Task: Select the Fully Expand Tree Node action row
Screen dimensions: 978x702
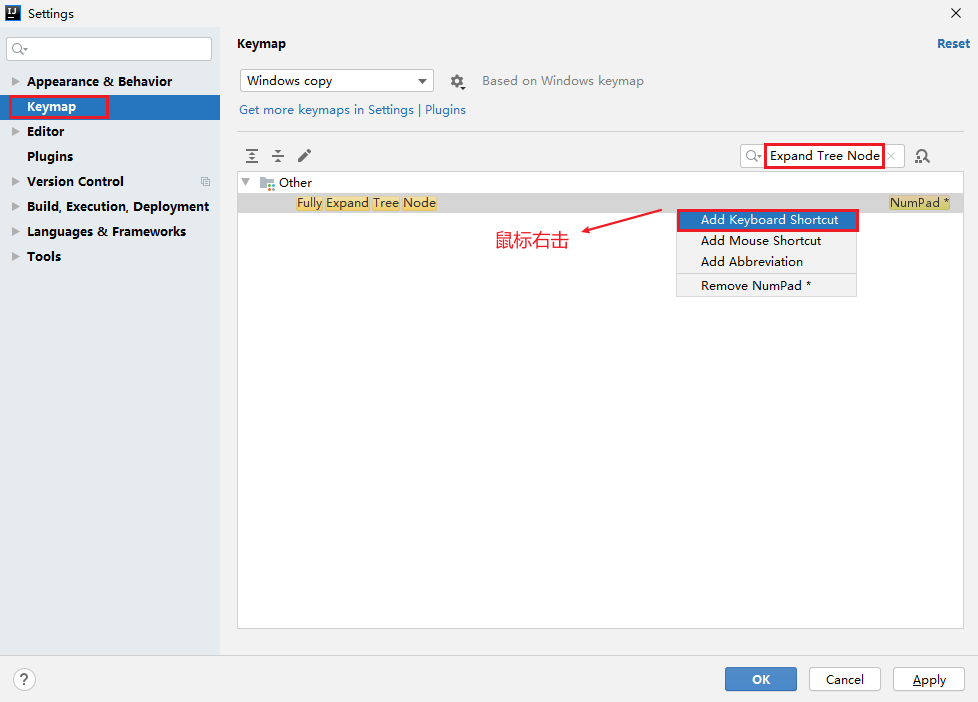Action: click(x=600, y=203)
